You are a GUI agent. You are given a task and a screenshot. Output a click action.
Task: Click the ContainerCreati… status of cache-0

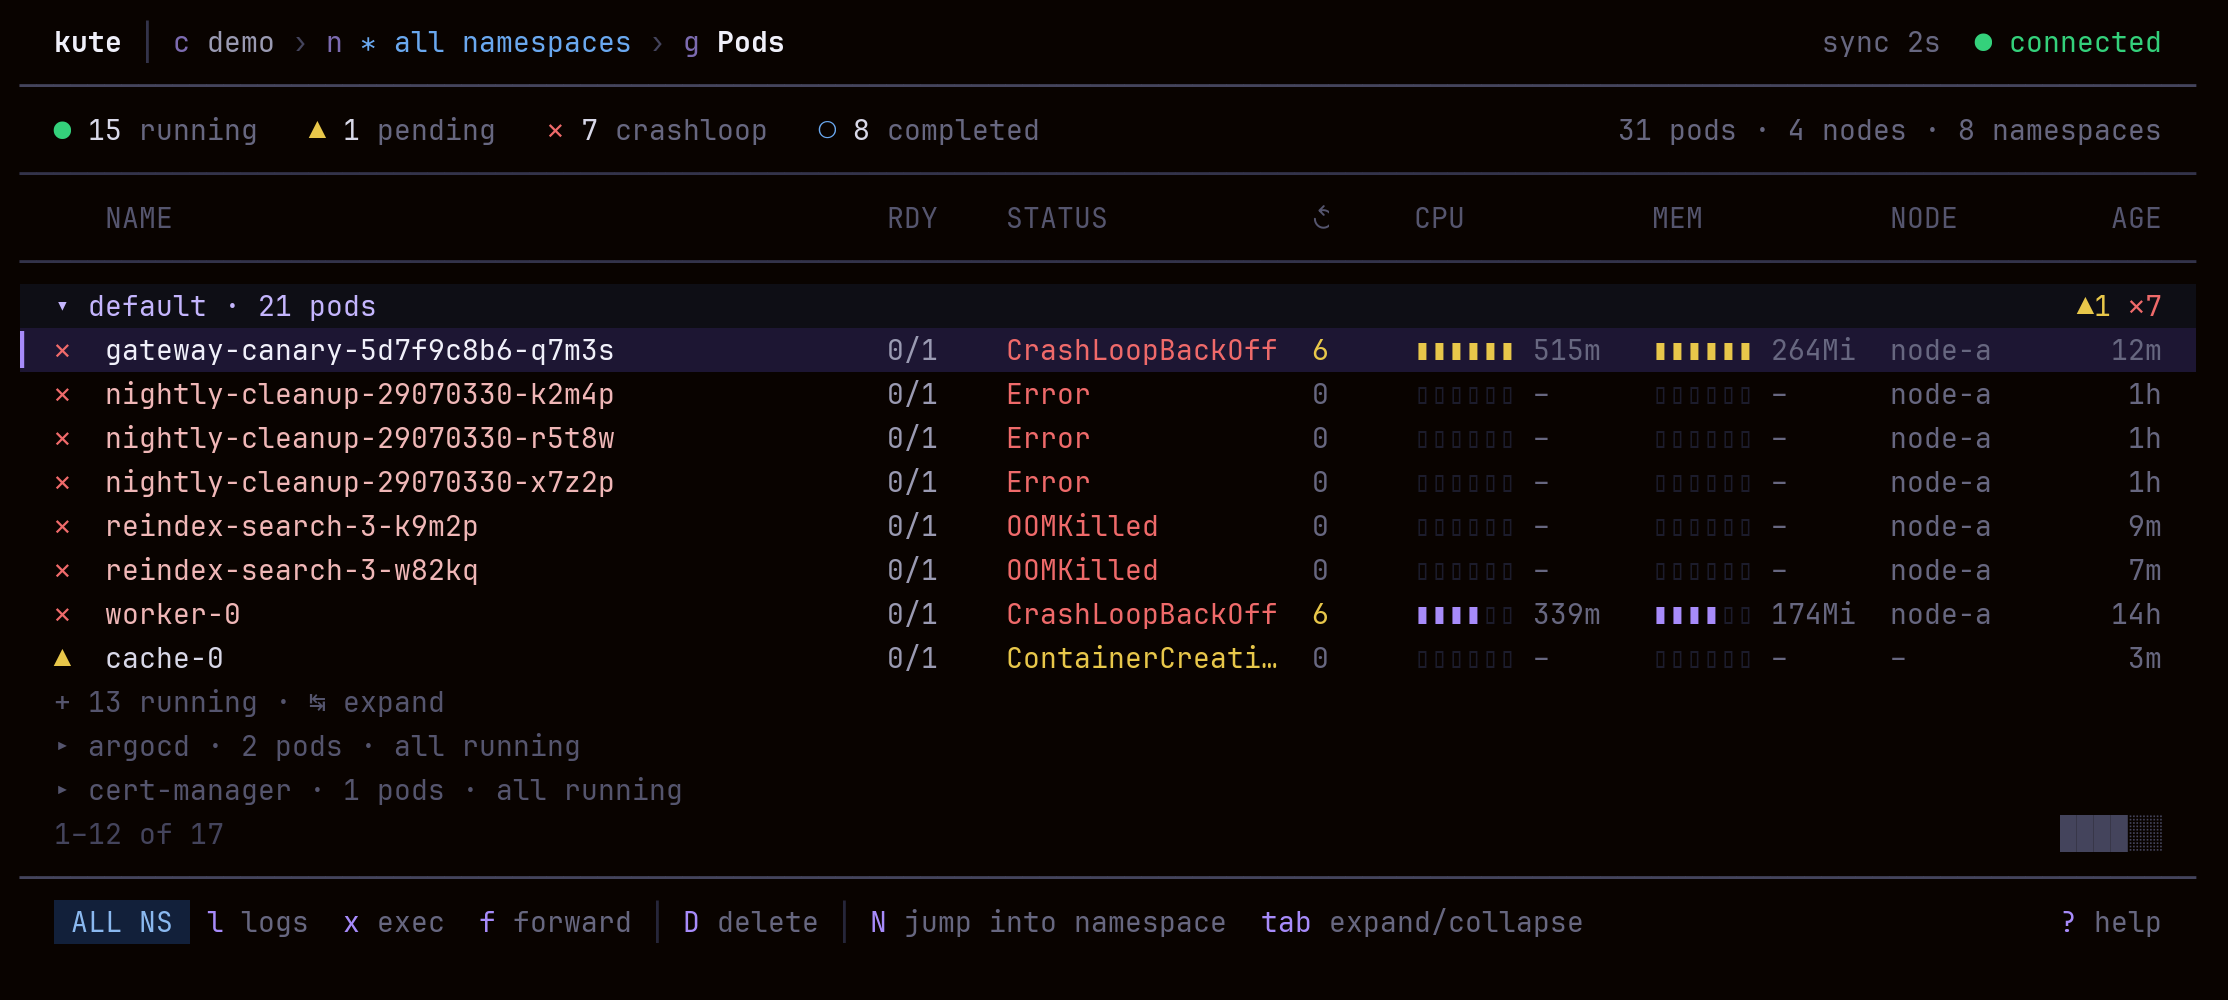[x=1142, y=659]
